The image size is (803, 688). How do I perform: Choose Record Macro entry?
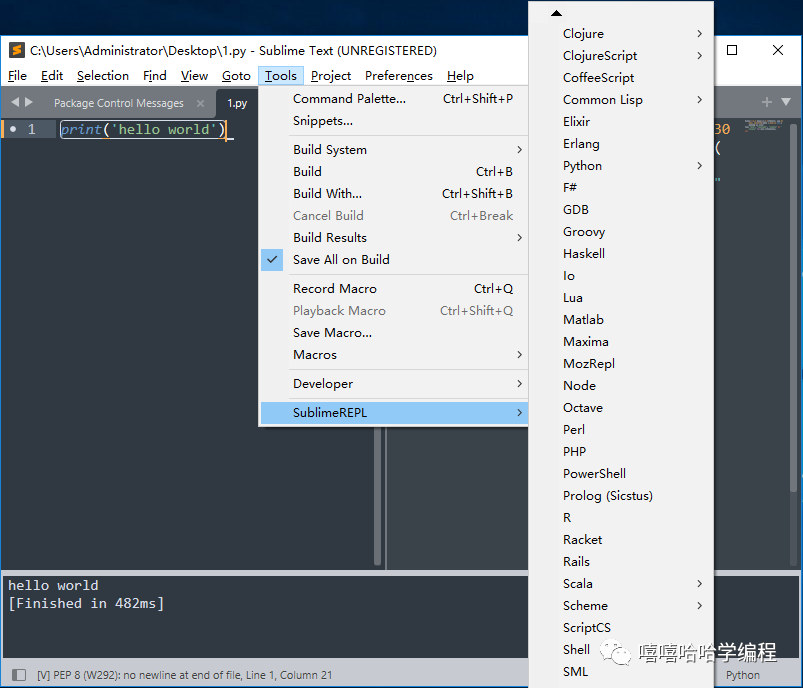tap(394, 288)
